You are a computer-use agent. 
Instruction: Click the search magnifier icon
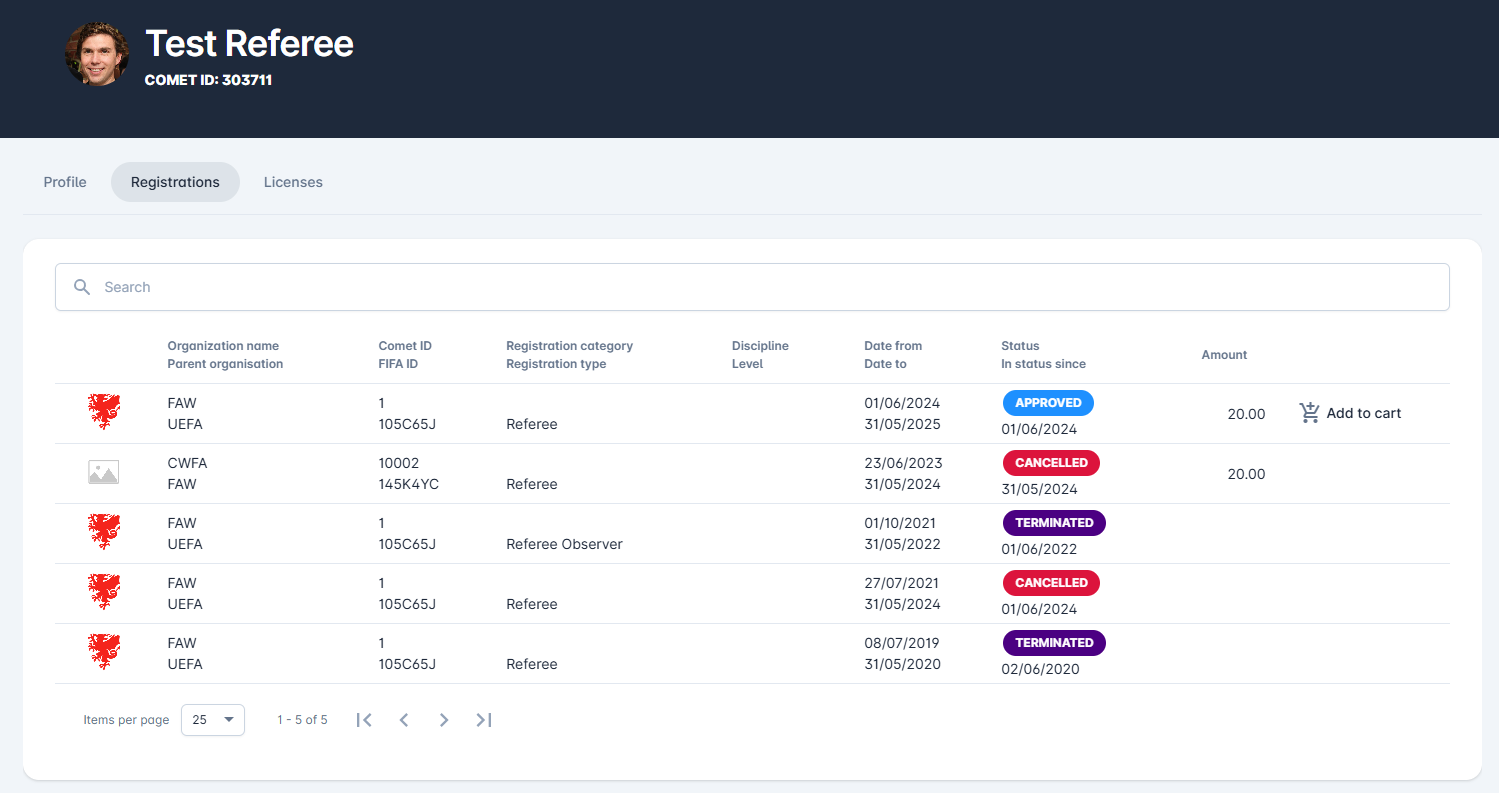coord(82,287)
